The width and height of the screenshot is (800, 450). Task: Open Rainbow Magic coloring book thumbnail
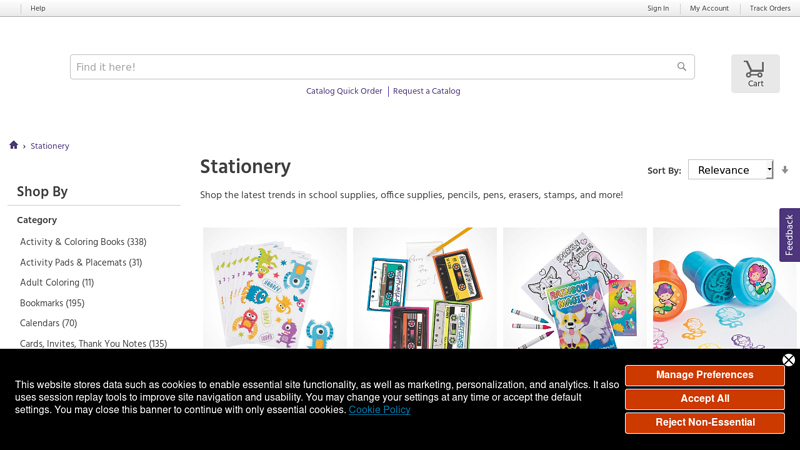(x=575, y=288)
